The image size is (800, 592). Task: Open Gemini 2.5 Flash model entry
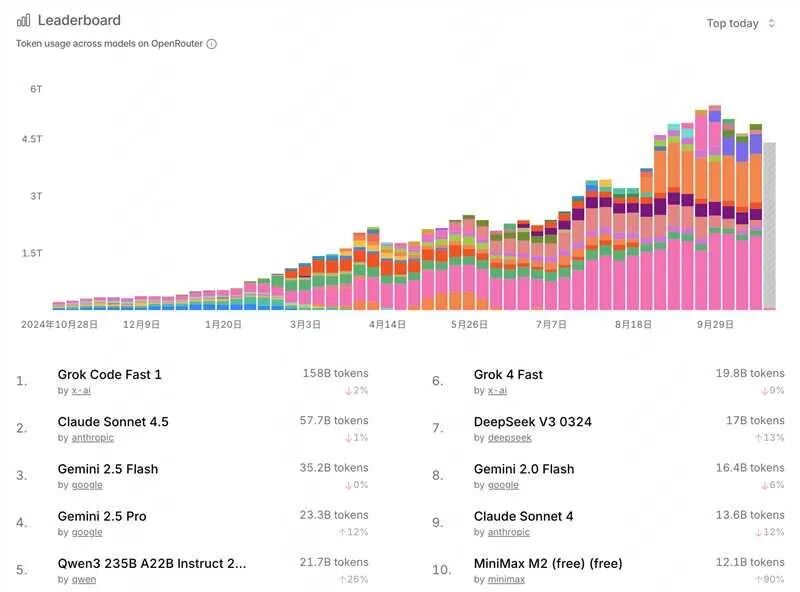tap(108, 469)
